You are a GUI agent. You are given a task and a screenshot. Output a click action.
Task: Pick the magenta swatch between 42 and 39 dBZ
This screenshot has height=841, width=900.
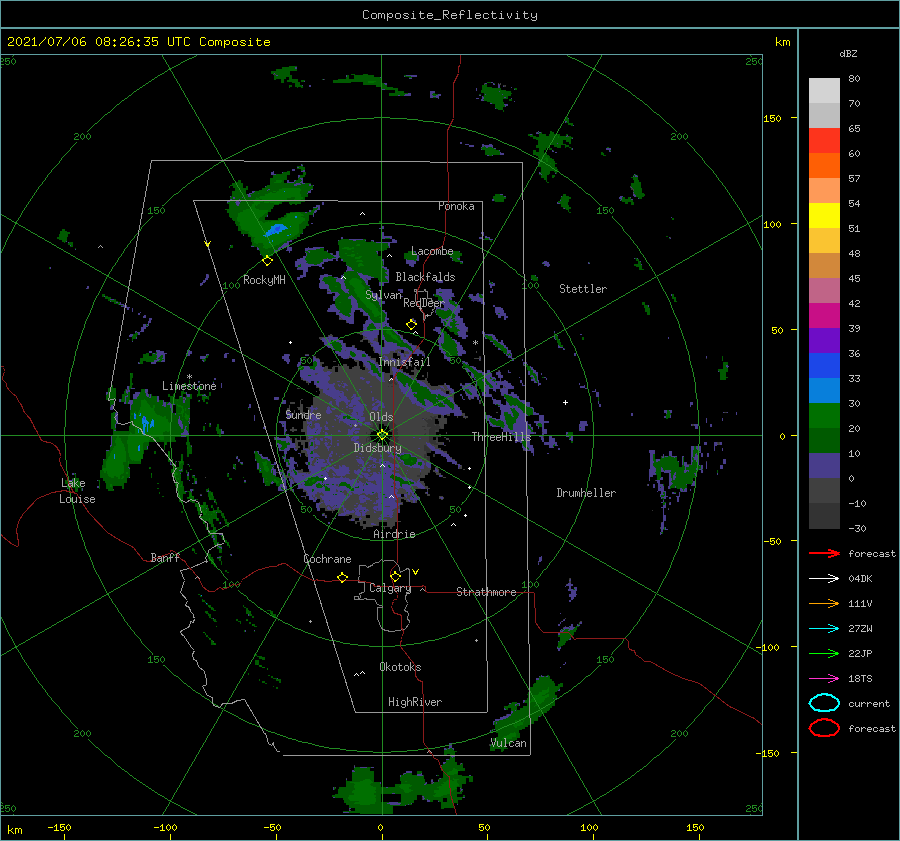(824, 316)
